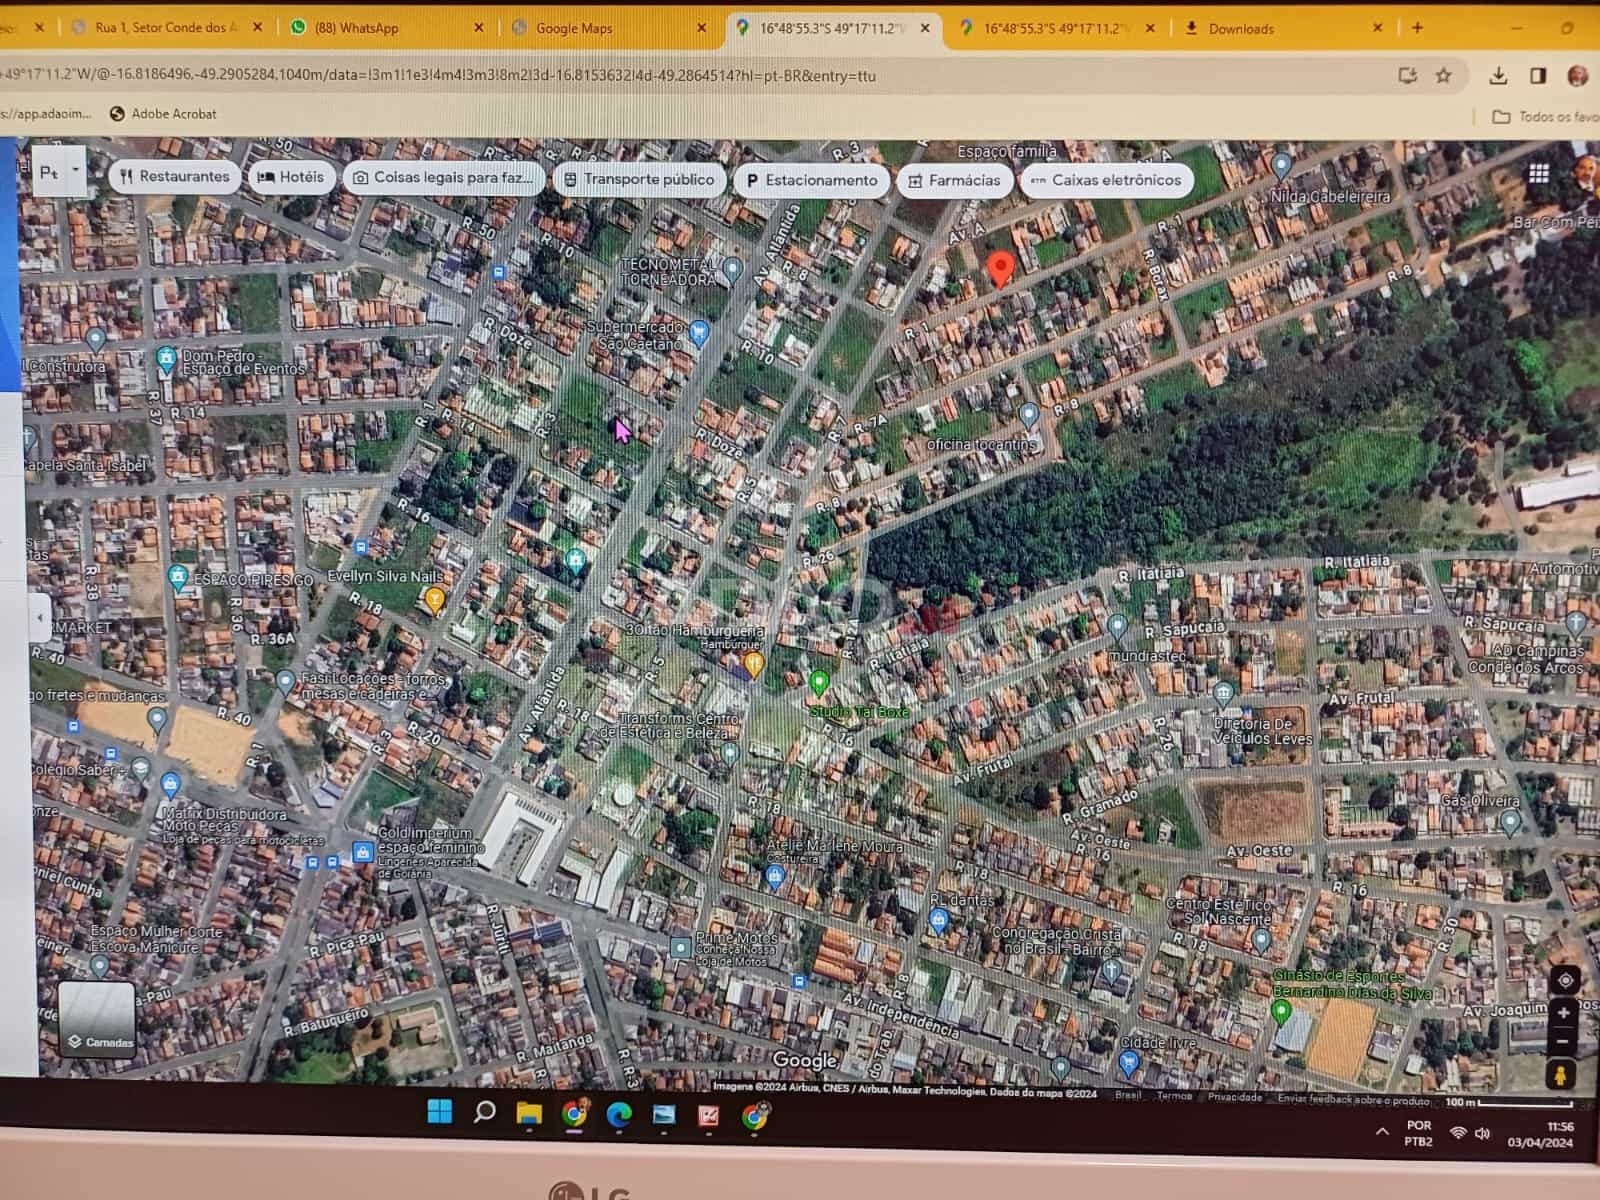Screen dimensions: 1600x1200
Task: Select Ginásio de Esportes Bernardino marker
Action: (x=1281, y=1012)
